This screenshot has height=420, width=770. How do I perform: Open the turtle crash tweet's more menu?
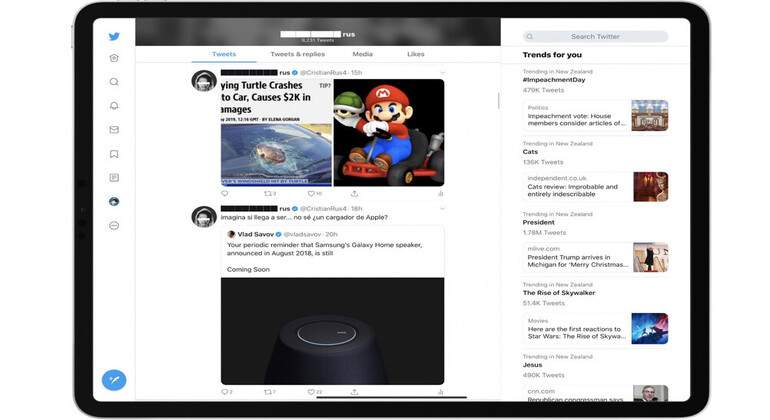tap(442, 73)
